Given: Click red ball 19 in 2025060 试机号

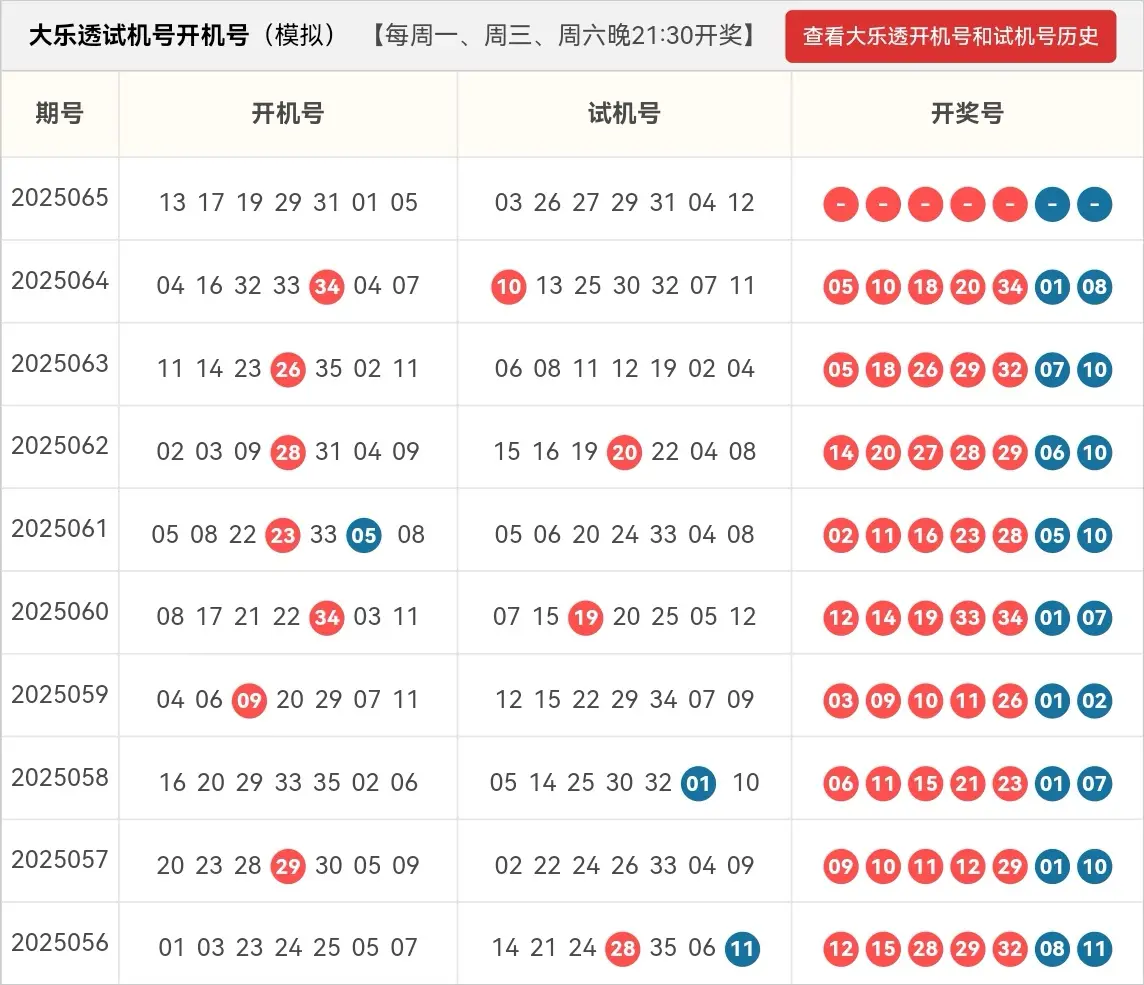Looking at the screenshot, I should [x=585, y=619].
